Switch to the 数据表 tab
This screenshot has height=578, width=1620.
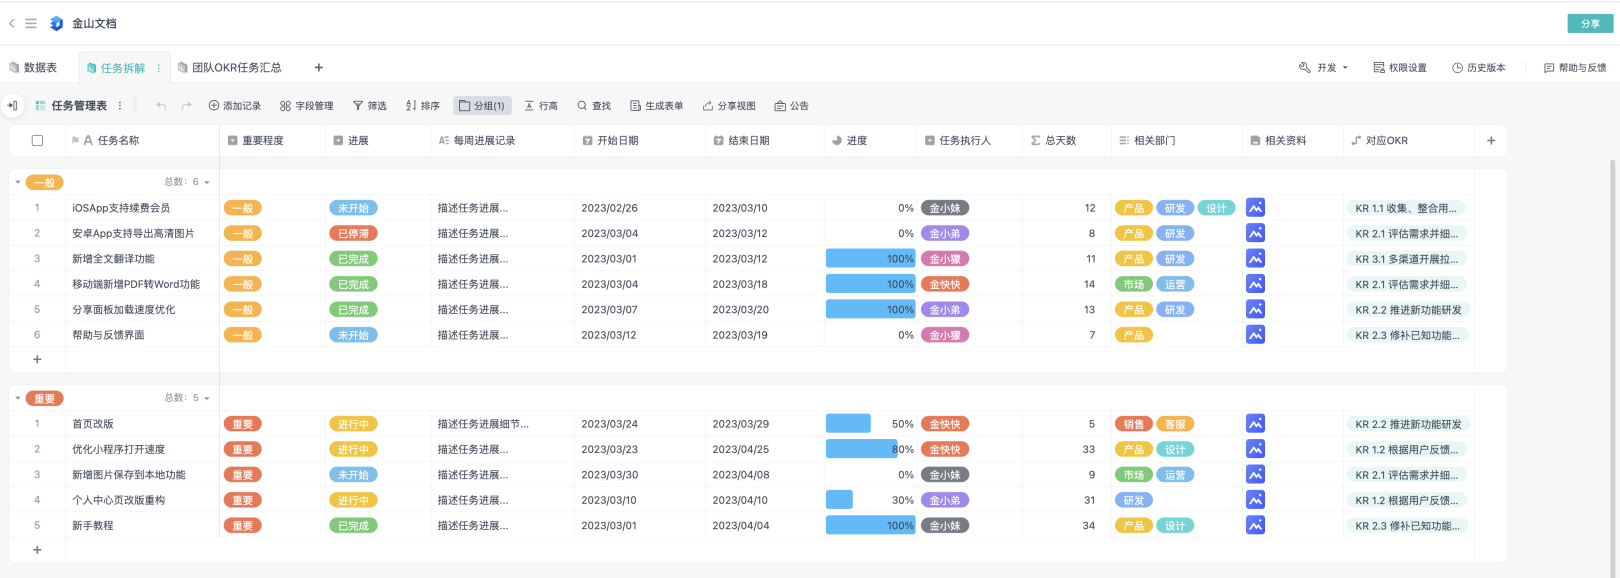pos(33,68)
